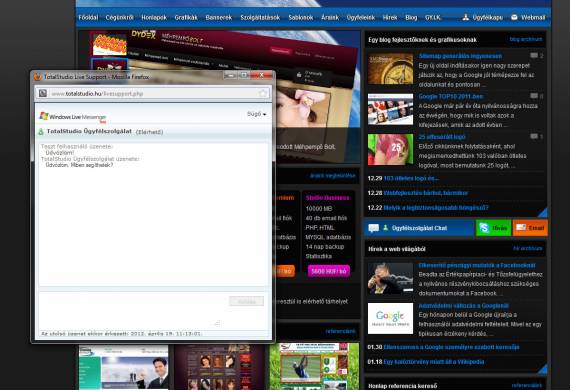
Task: Open the 12.29 blog entry link
Action: tap(411, 178)
